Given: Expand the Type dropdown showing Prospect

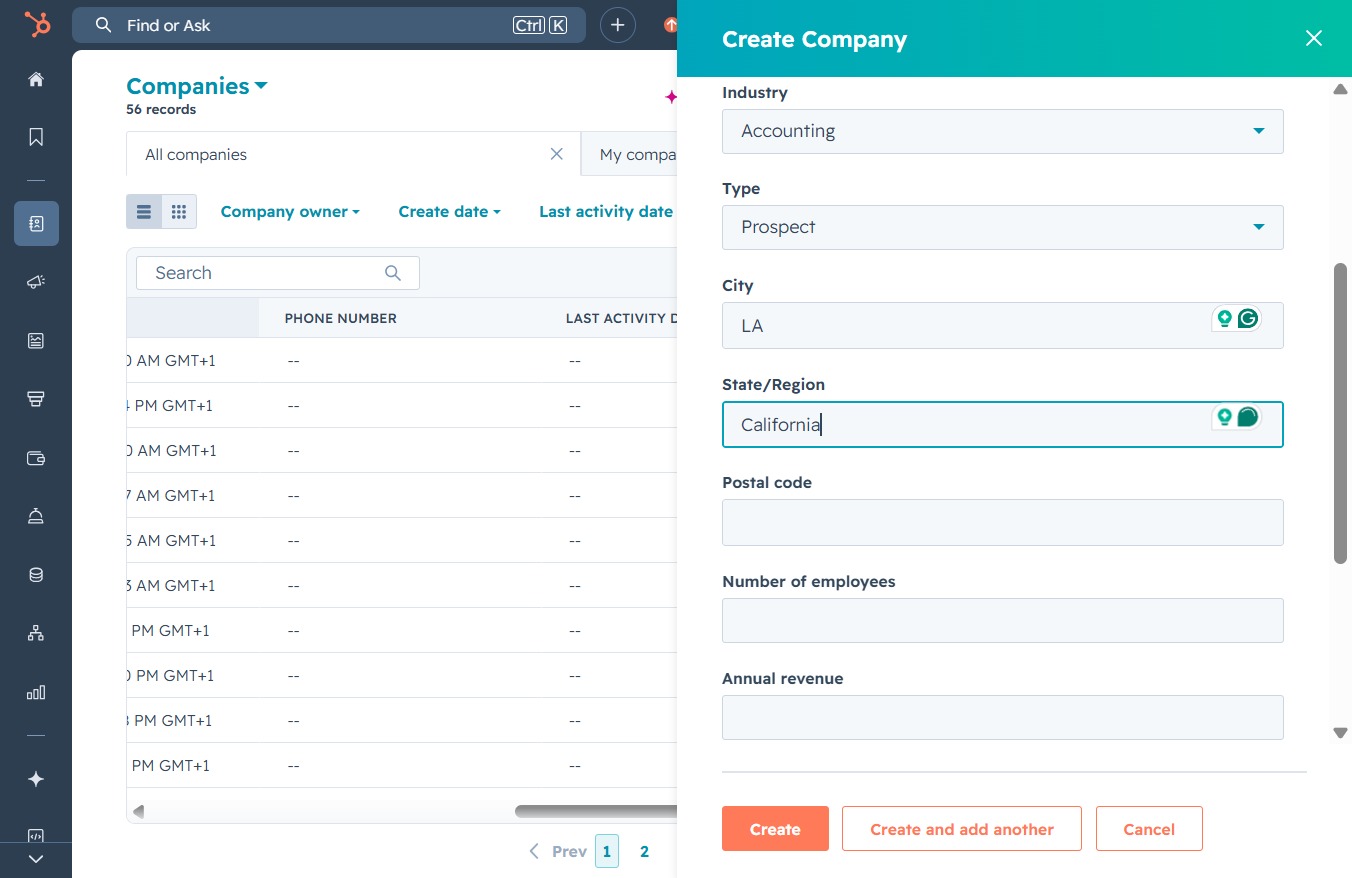Looking at the screenshot, I should [1002, 227].
